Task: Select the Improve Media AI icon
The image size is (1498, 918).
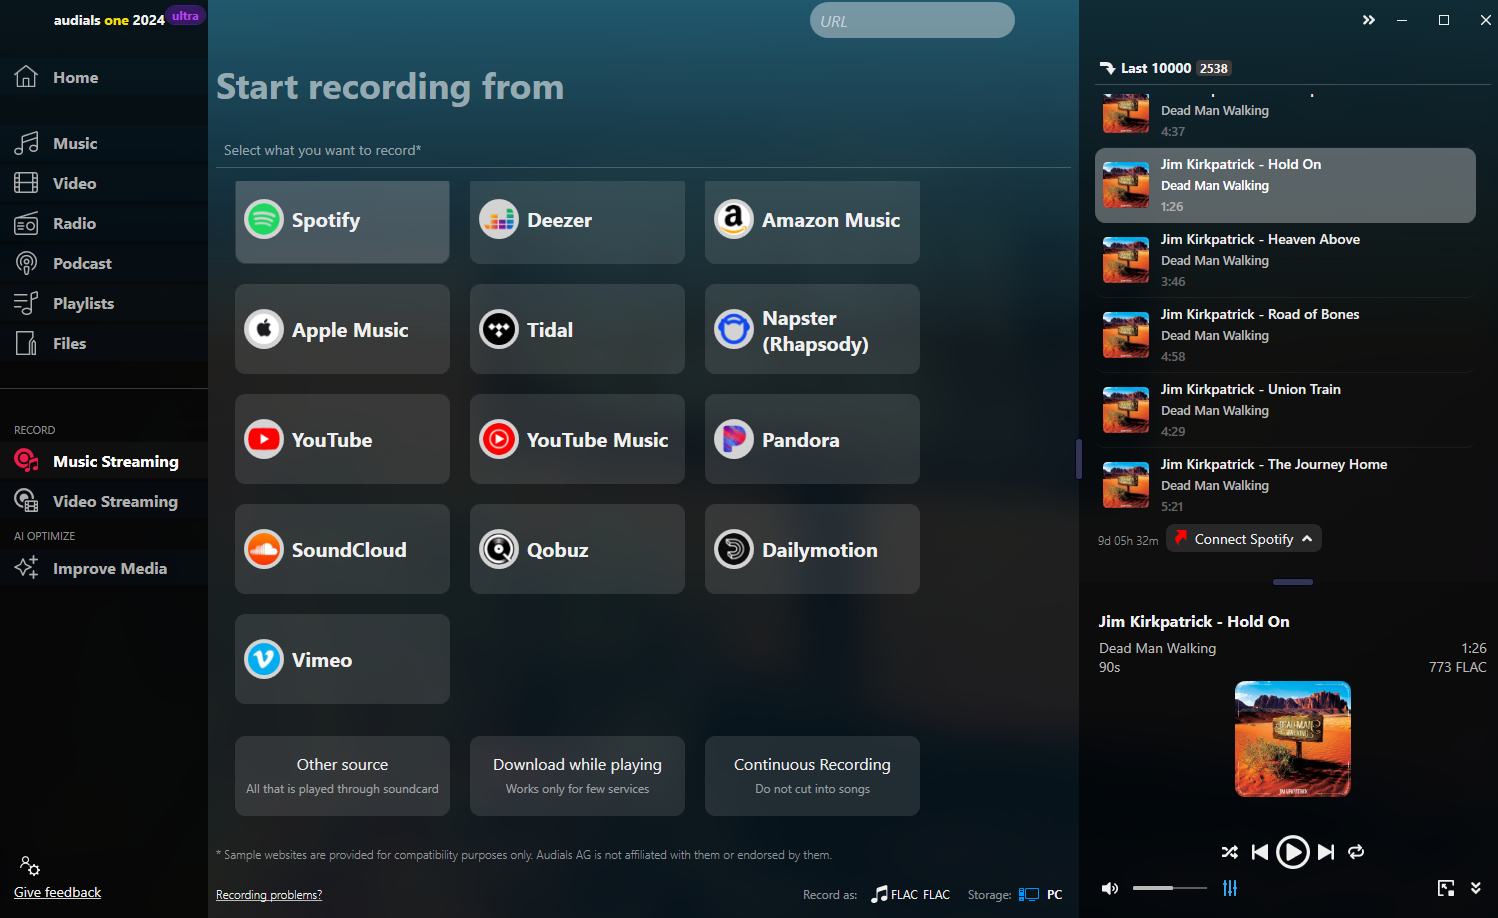Action: (27, 568)
